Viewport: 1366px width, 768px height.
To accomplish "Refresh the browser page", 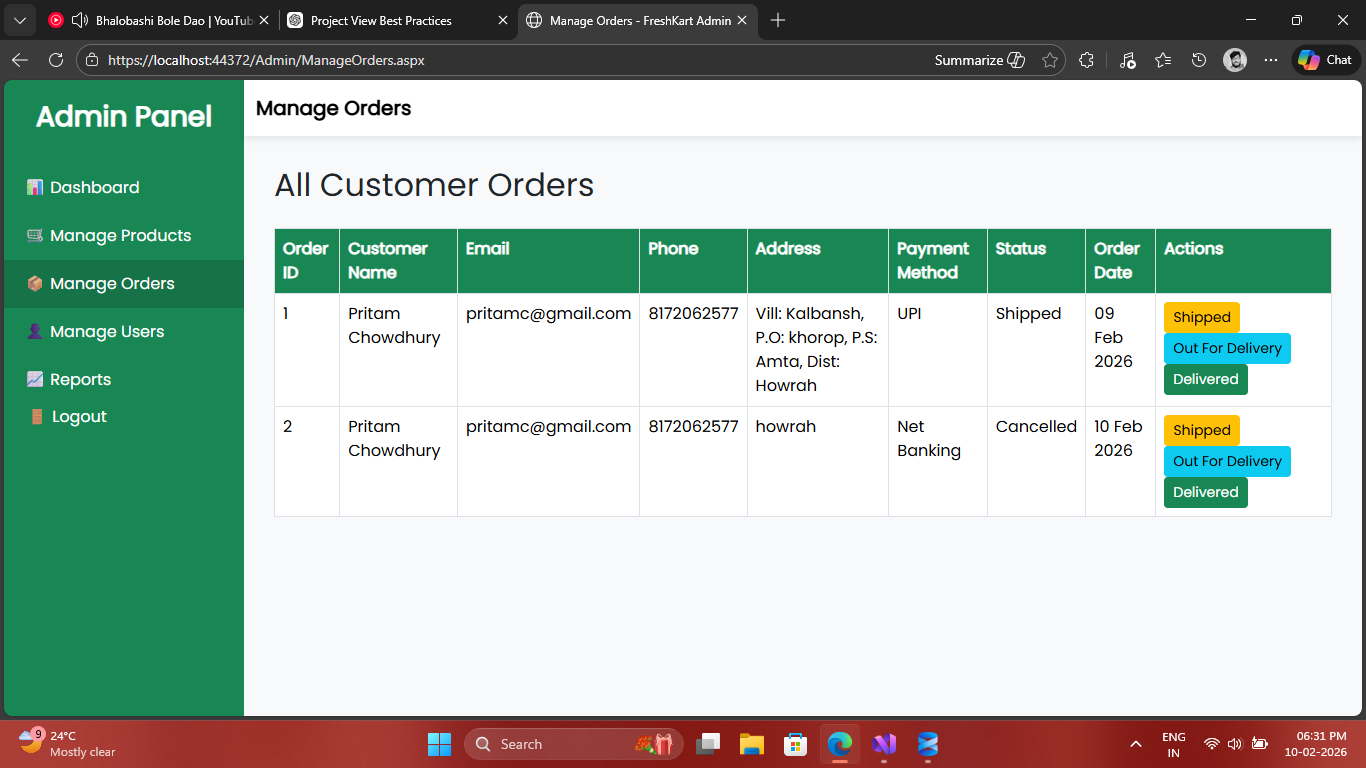I will [x=56, y=60].
